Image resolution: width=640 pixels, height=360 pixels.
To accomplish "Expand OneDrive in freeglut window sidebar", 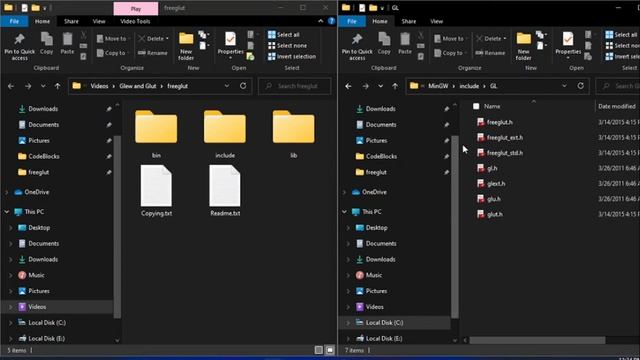I will tap(7, 192).
